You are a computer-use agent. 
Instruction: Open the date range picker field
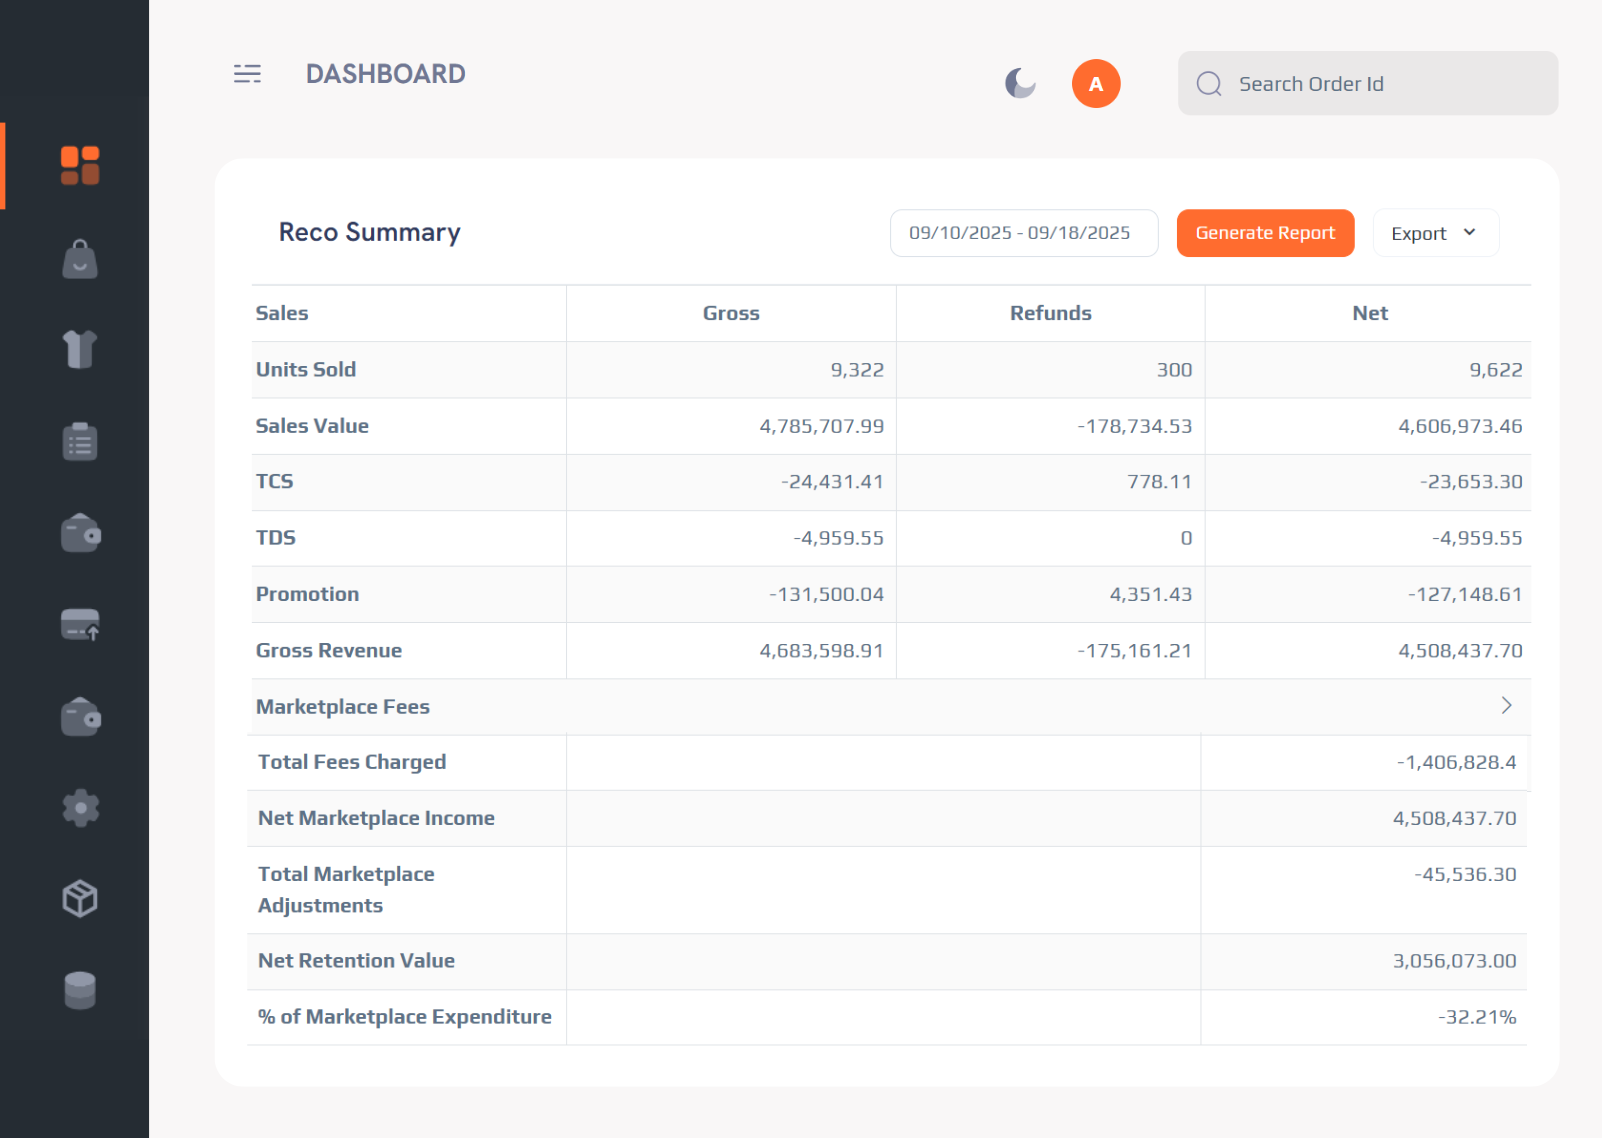(x=1023, y=233)
